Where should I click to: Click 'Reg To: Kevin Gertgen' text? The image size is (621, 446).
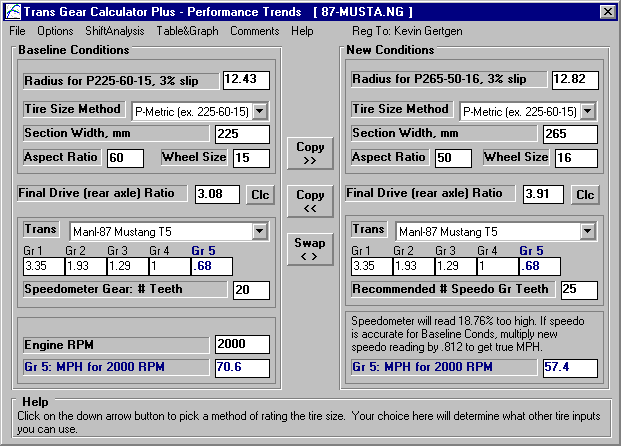click(407, 31)
